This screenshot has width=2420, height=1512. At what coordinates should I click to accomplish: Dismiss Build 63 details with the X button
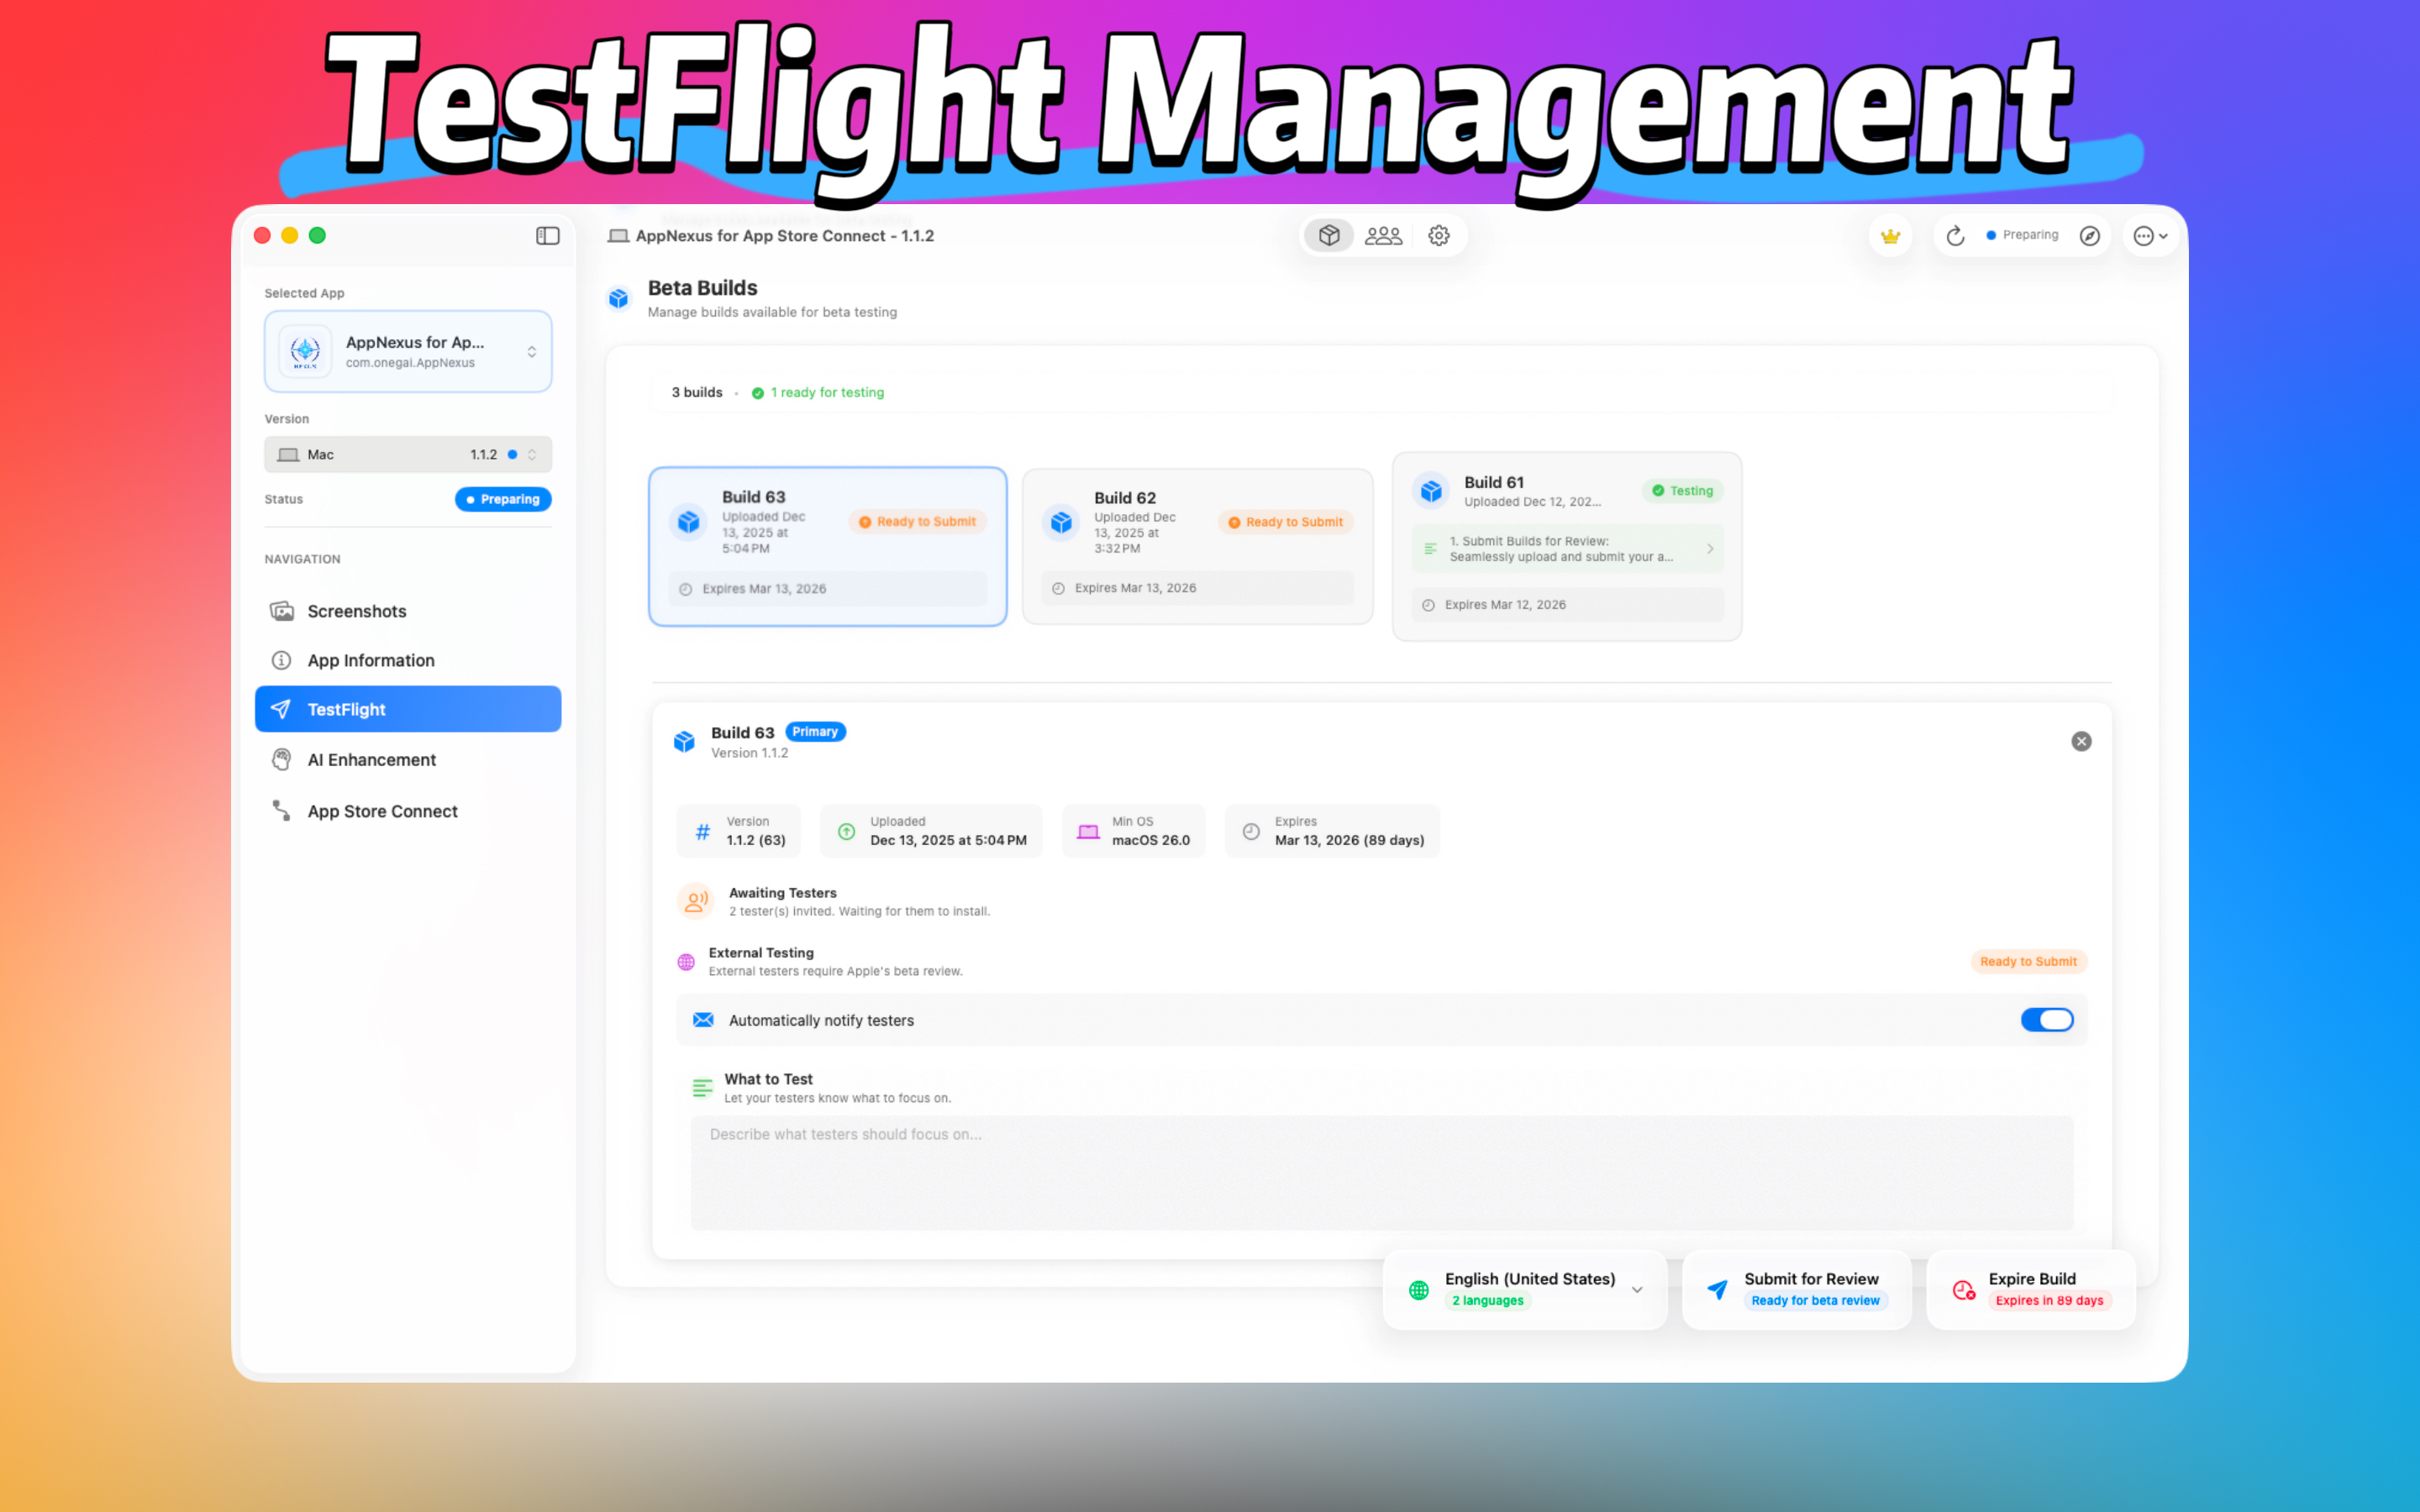(2081, 740)
